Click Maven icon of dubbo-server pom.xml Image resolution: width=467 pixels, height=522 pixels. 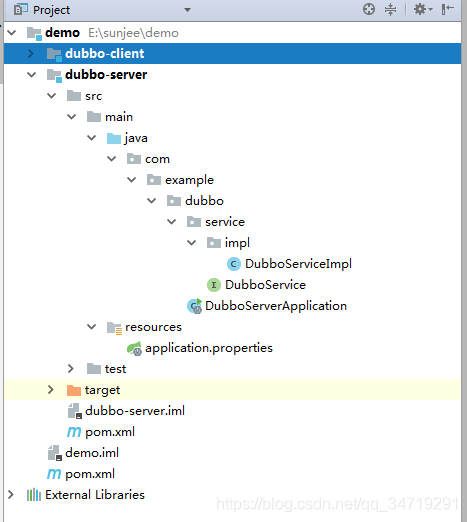(x=74, y=432)
